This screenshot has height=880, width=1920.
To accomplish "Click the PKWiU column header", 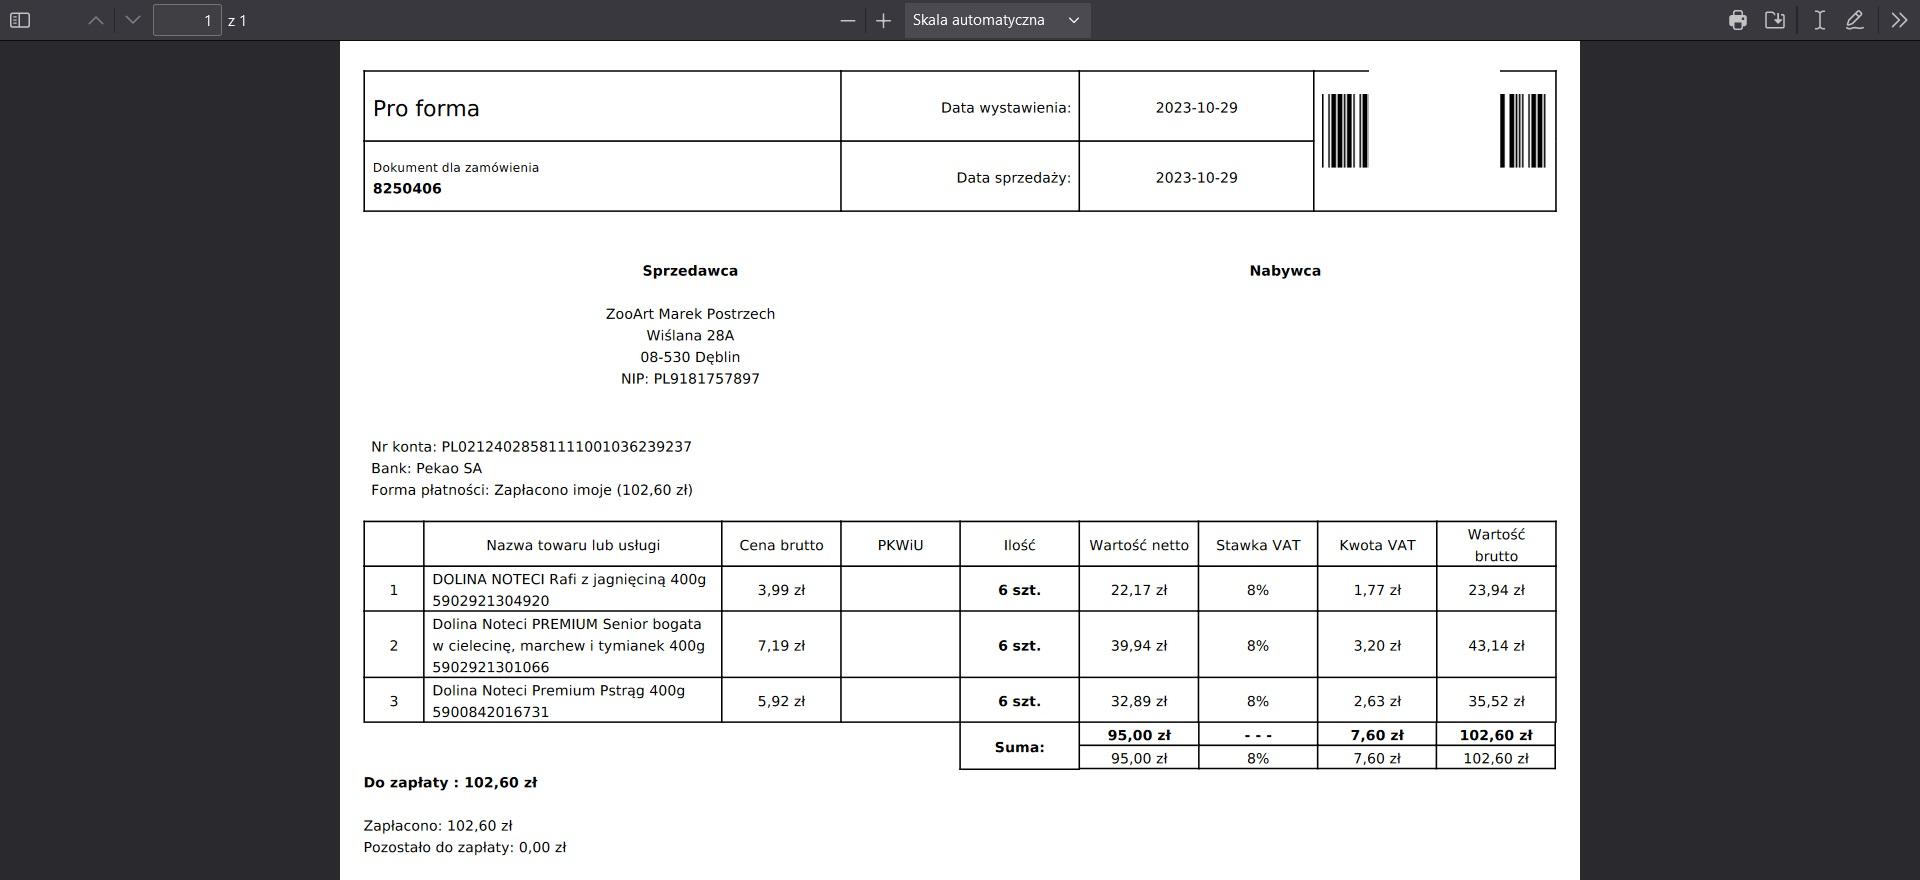I will pyautogui.click(x=900, y=545).
